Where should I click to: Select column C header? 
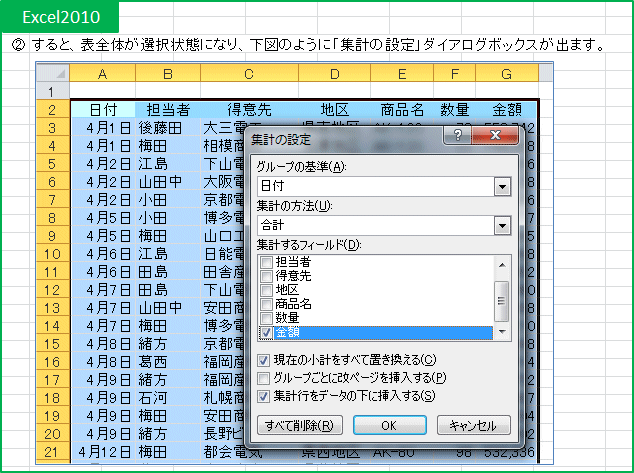click(x=249, y=74)
